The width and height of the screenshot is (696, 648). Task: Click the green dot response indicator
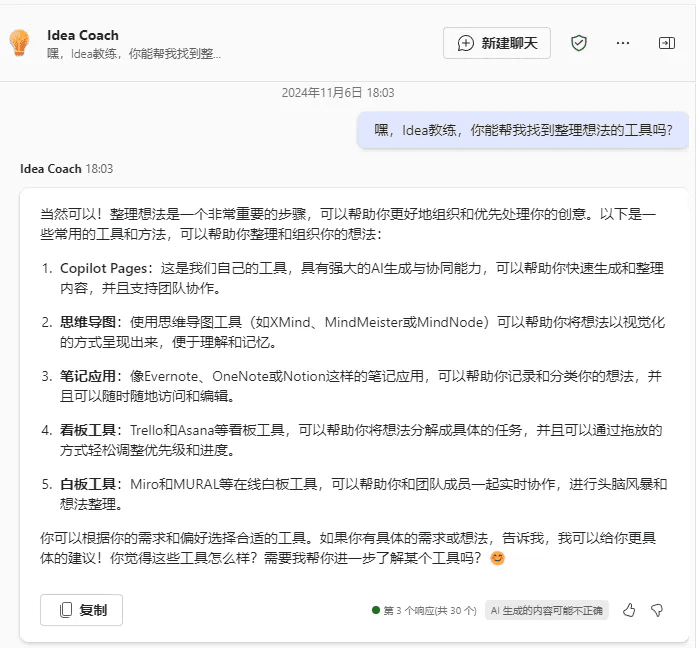pyautogui.click(x=376, y=610)
